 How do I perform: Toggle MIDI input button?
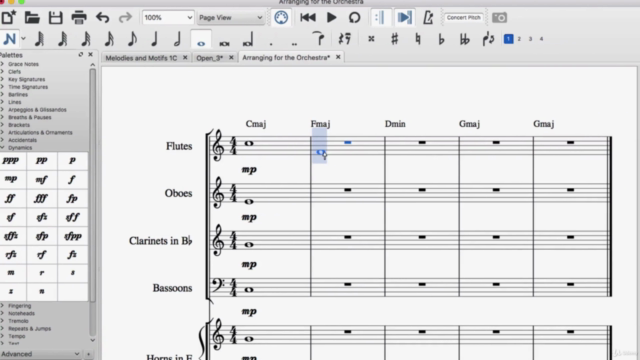click(281, 18)
